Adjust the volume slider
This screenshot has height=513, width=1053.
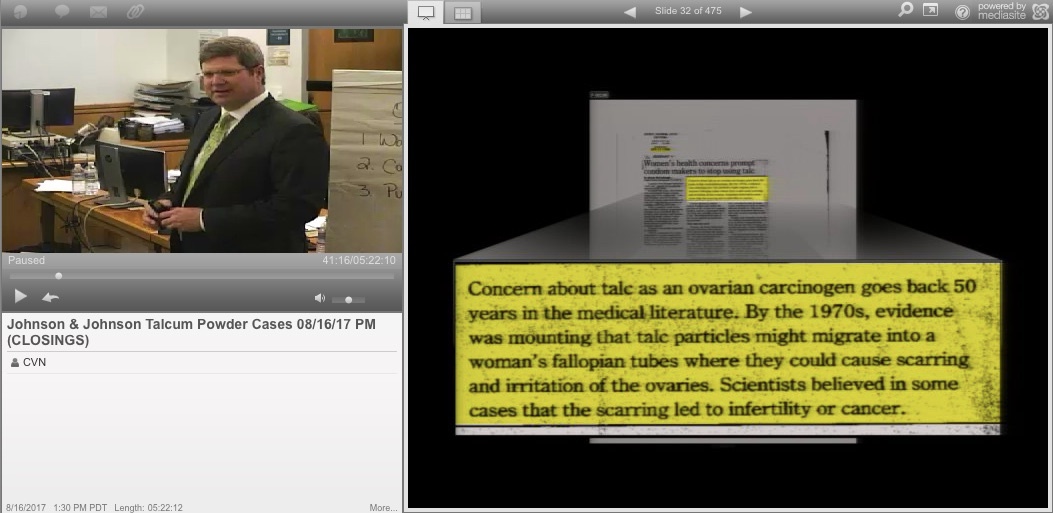349,299
